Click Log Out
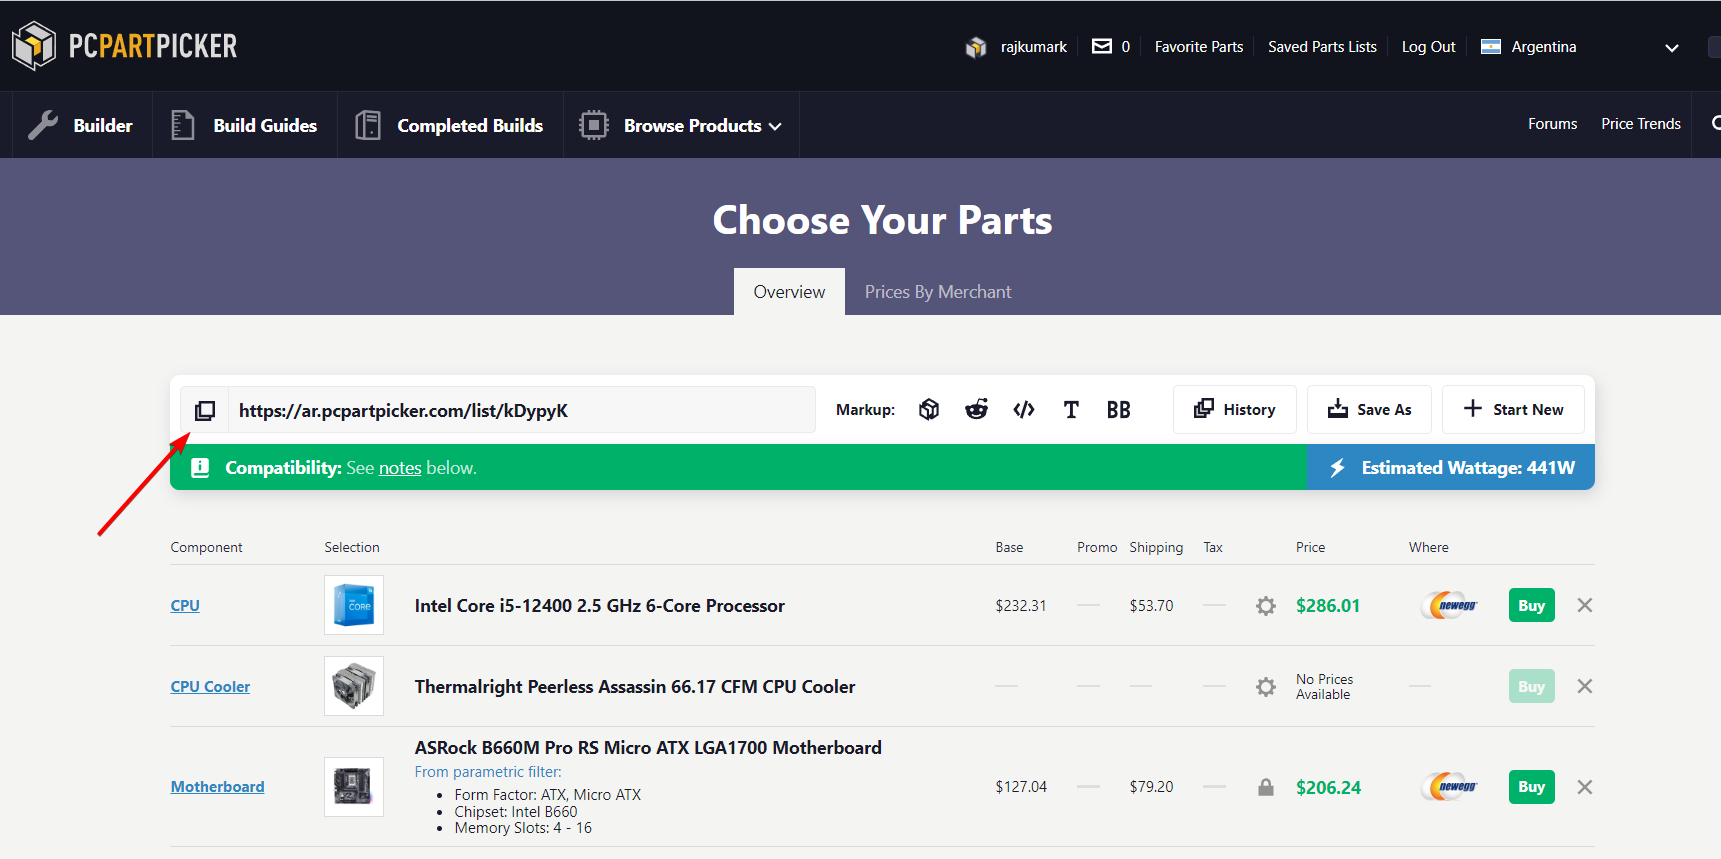 tap(1428, 47)
